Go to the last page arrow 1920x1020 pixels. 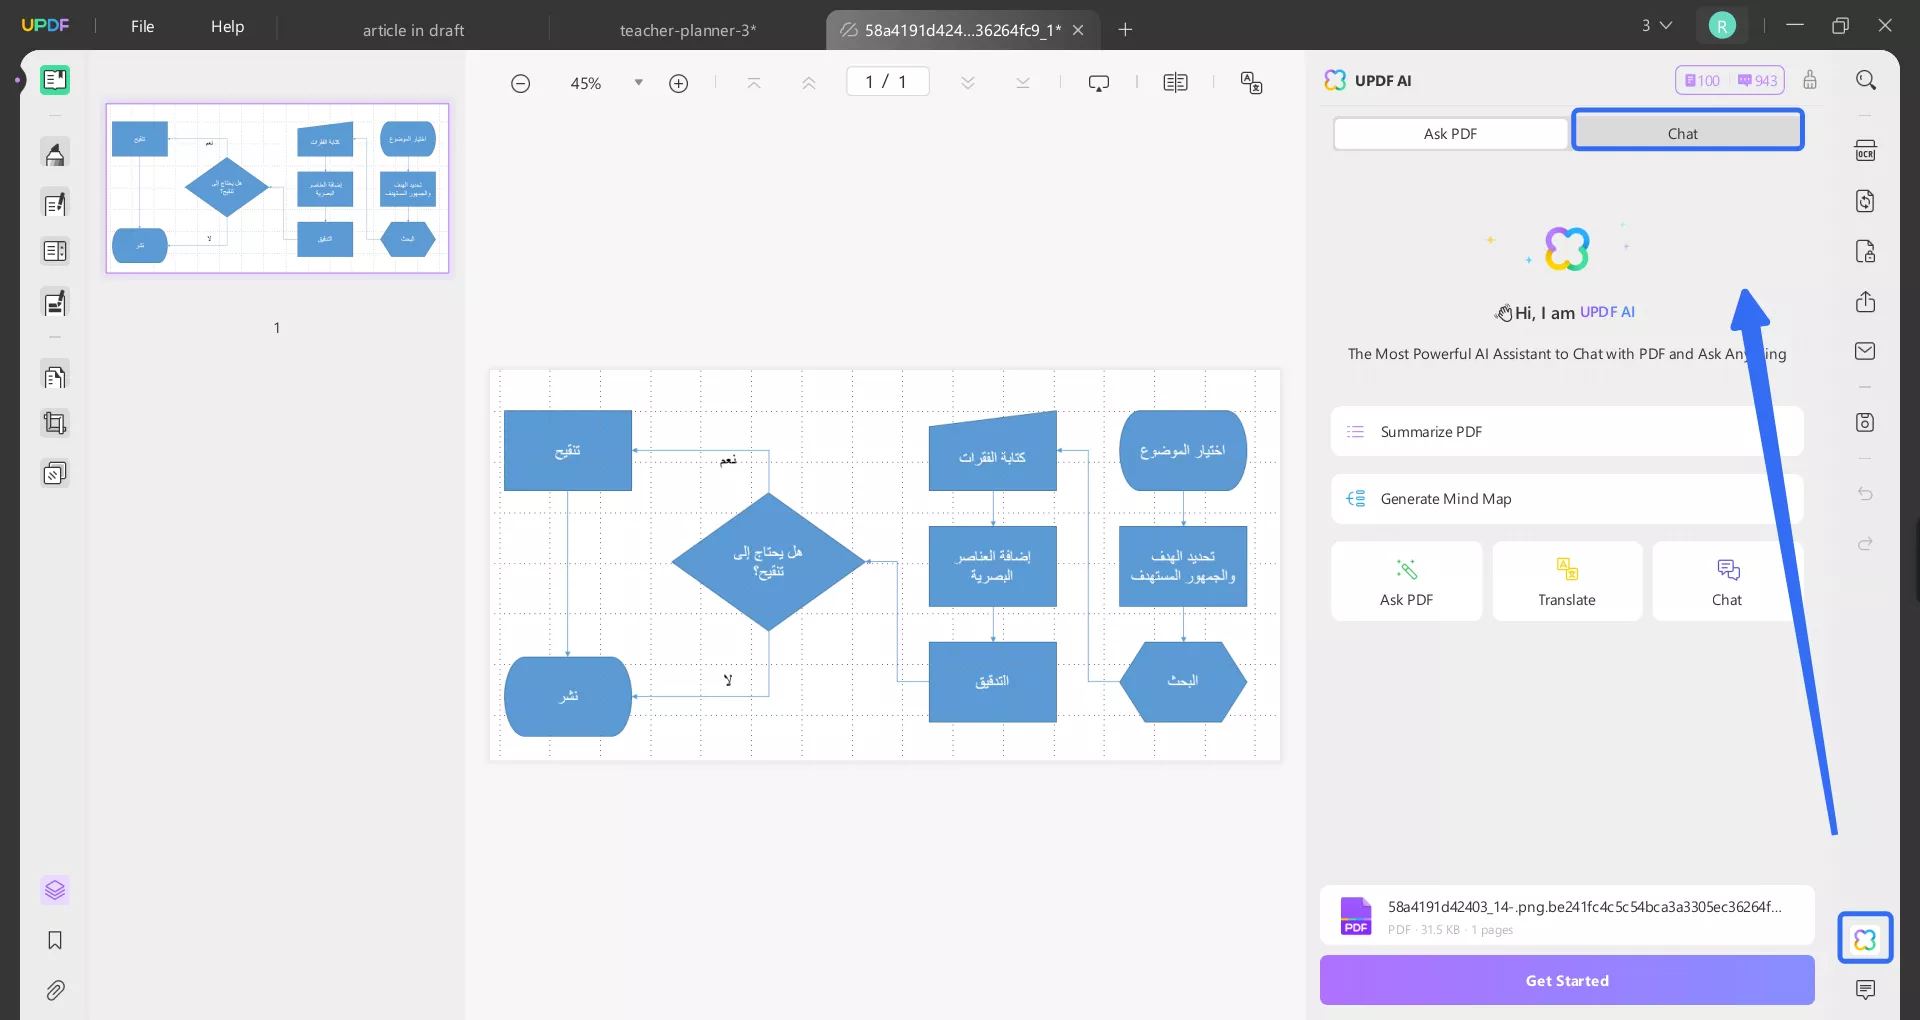coord(1022,83)
